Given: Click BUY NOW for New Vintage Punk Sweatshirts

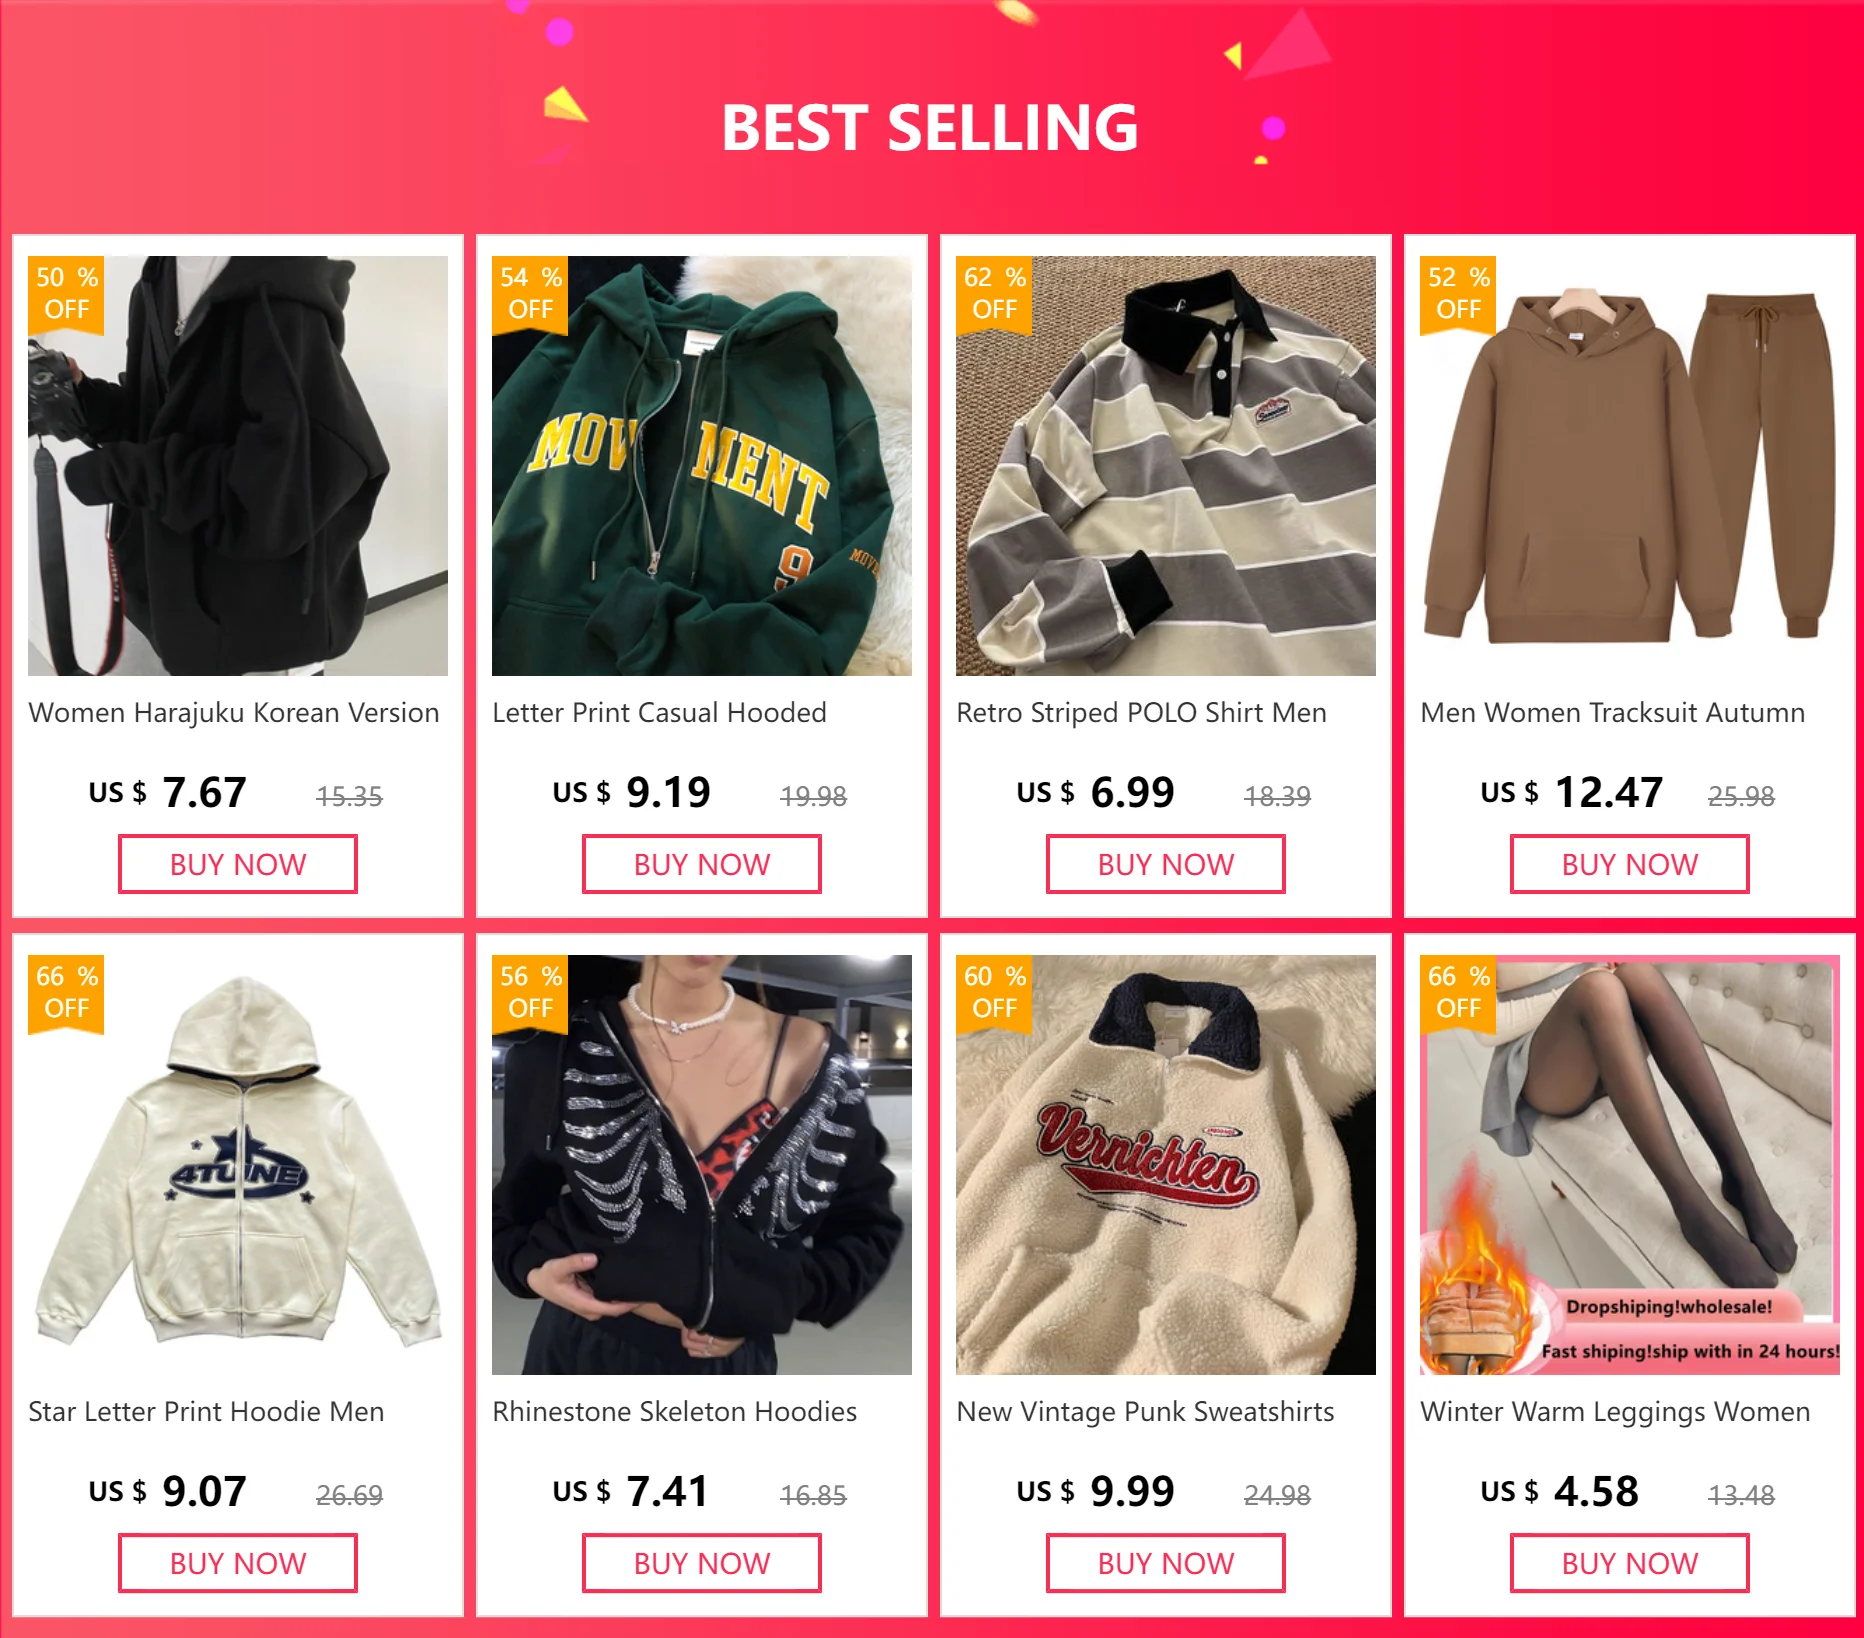Looking at the screenshot, I should [x=1166, y=1563].
